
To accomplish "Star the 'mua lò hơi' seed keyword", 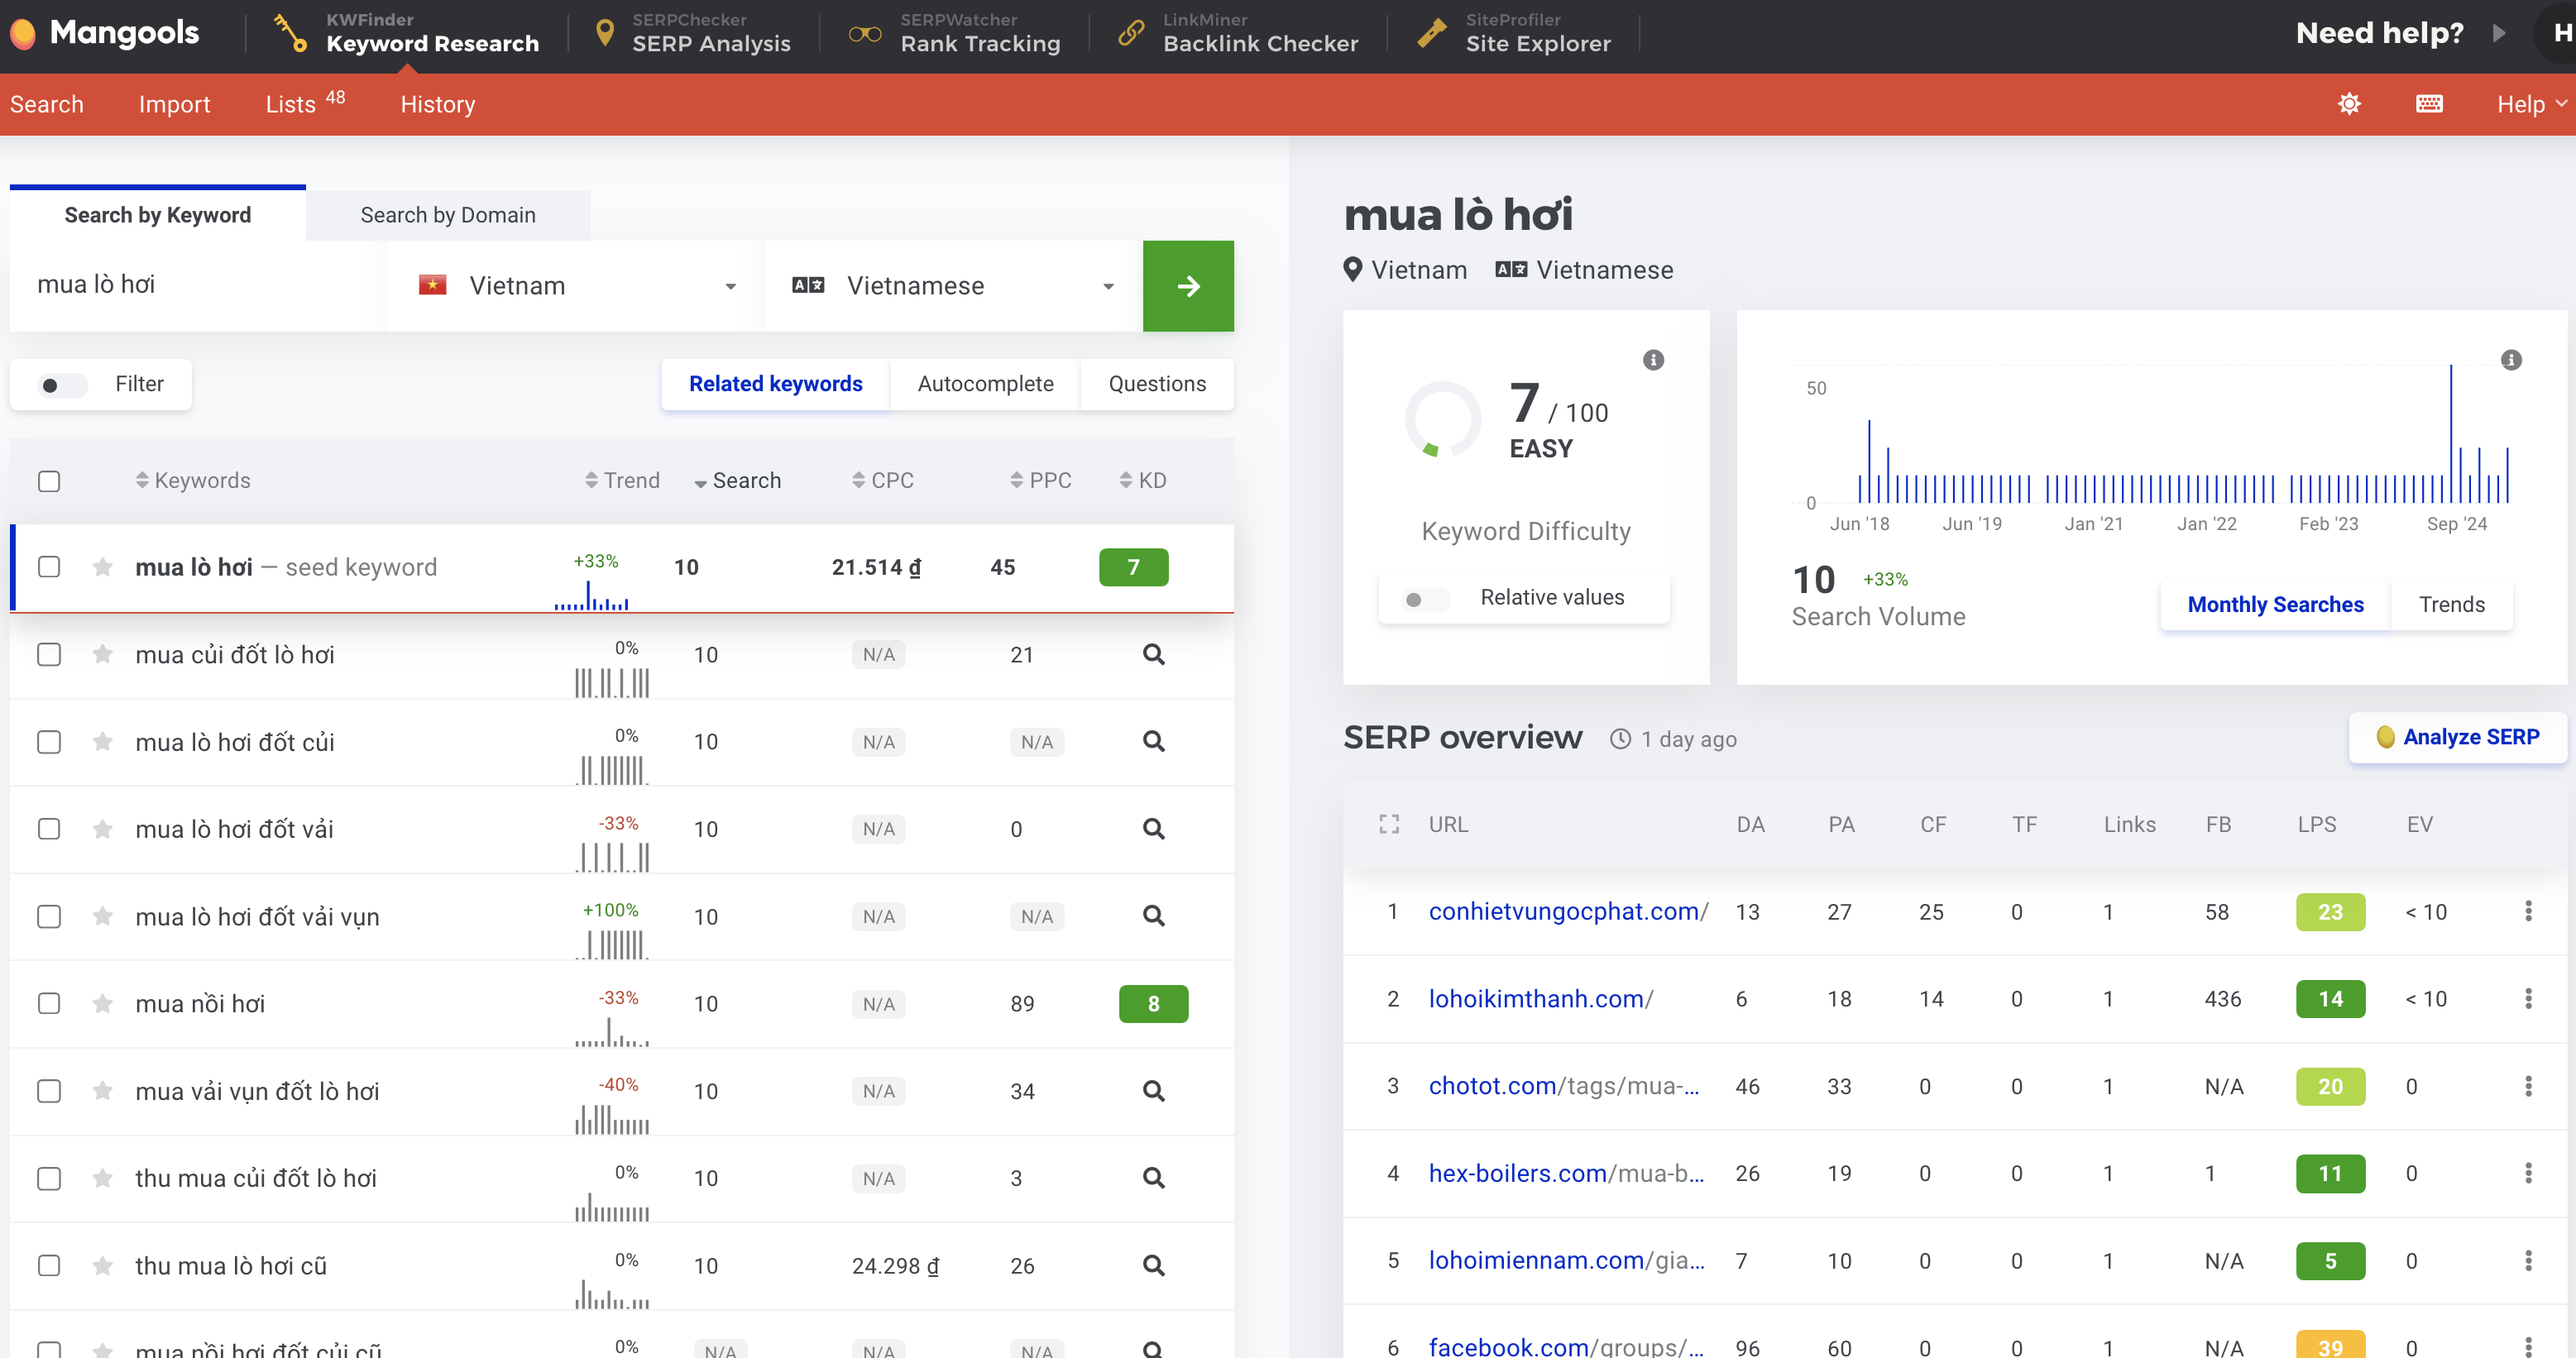I will pos(102,567).
